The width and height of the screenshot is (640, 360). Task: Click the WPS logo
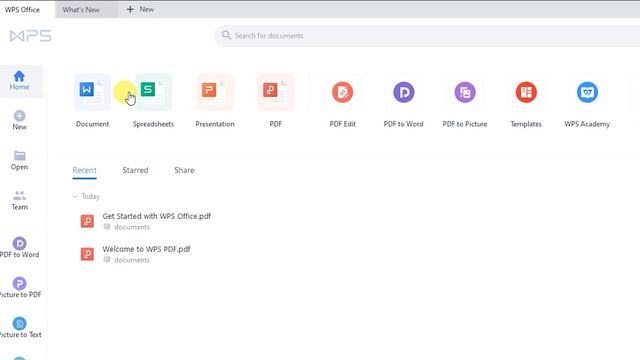[31, 36]
